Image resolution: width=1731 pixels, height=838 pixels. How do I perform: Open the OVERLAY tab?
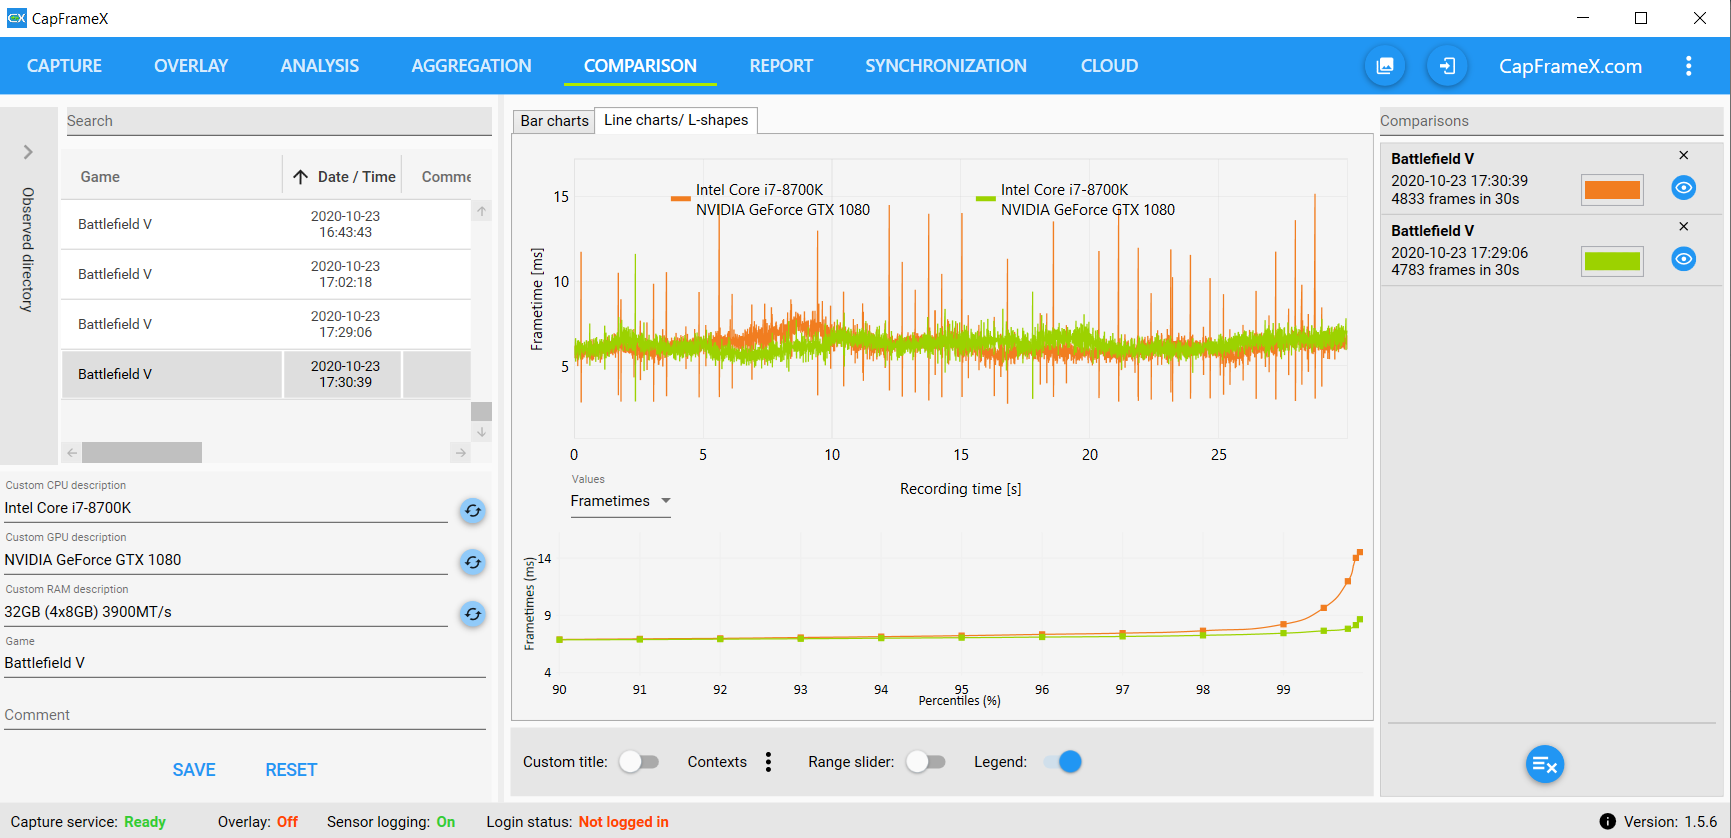[x=191, y=66]
